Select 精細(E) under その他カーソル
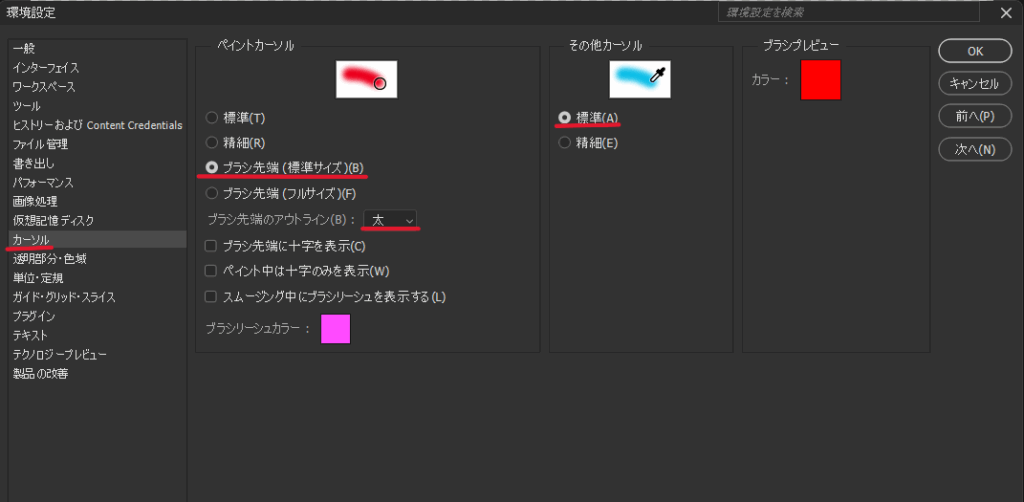This screenshot has width=1024, height=502. 565,143
